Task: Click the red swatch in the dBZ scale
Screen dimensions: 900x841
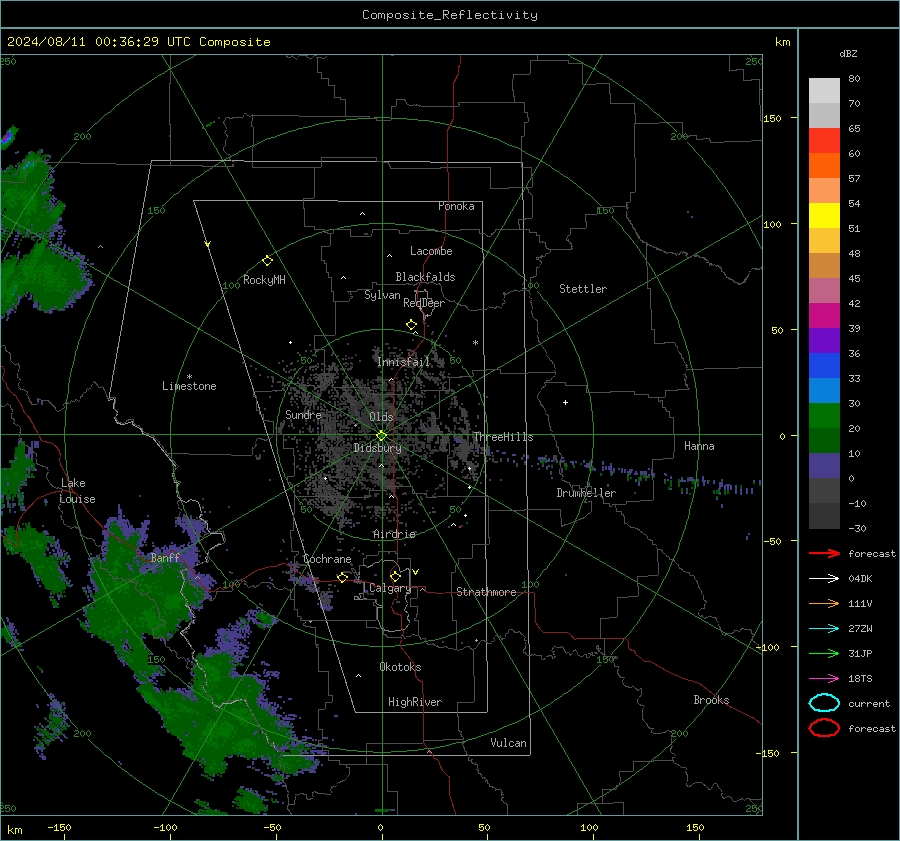Action: tap(824, 141)
